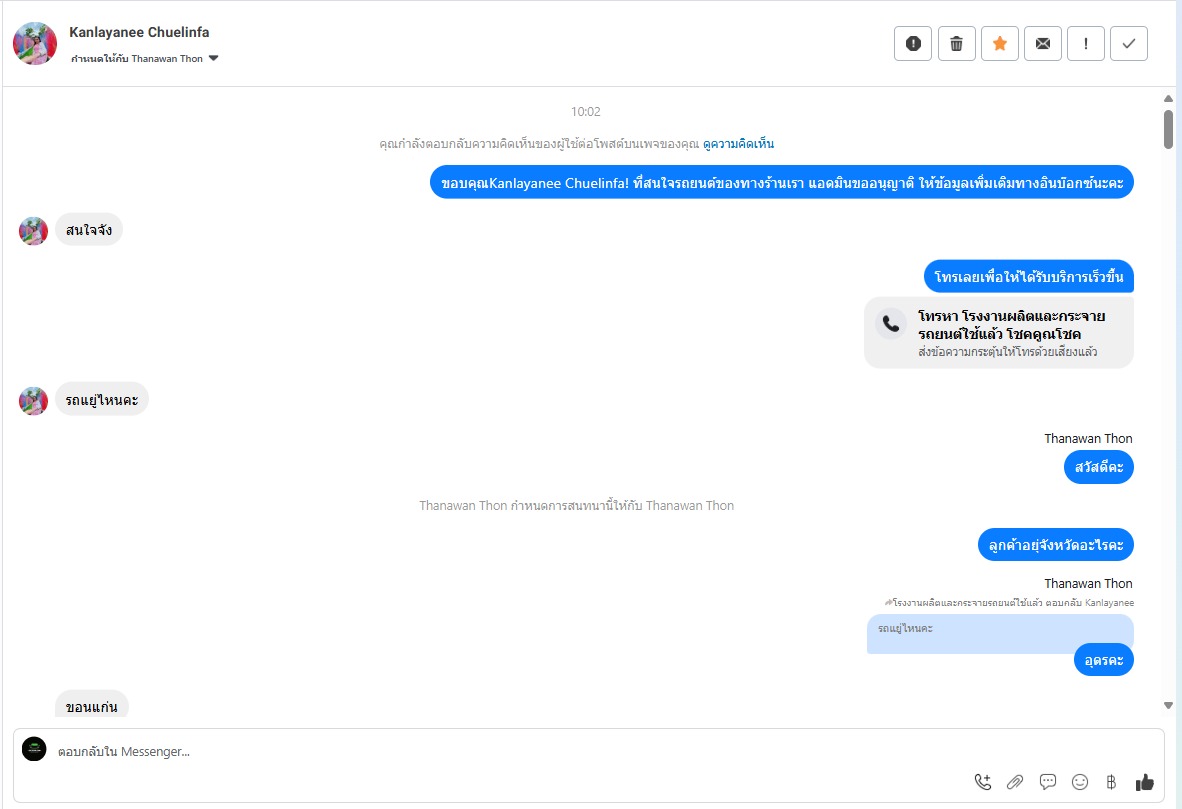Attach a file using the paperclip icon

[x=1015, y=782]
